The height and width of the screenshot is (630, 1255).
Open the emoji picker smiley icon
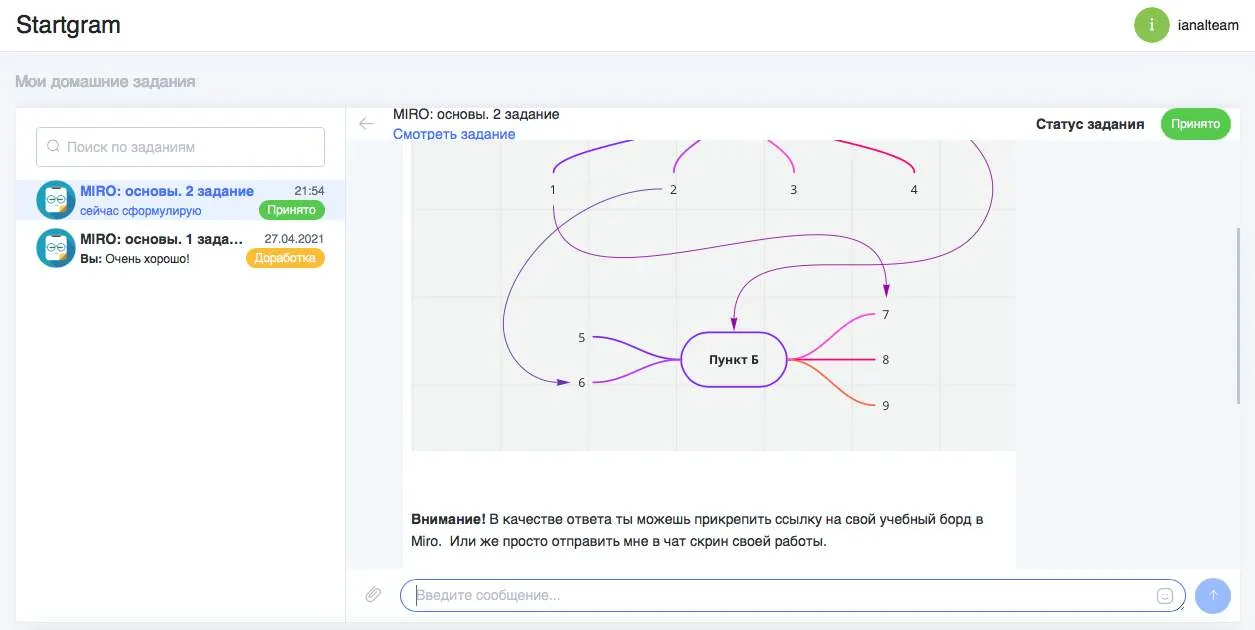(1164, 596)
